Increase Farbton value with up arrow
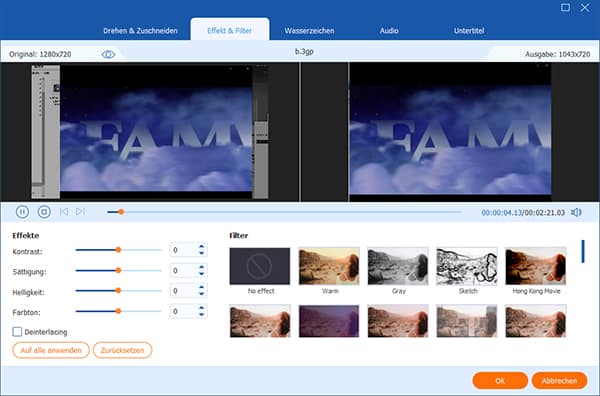 tap(202, 308)
